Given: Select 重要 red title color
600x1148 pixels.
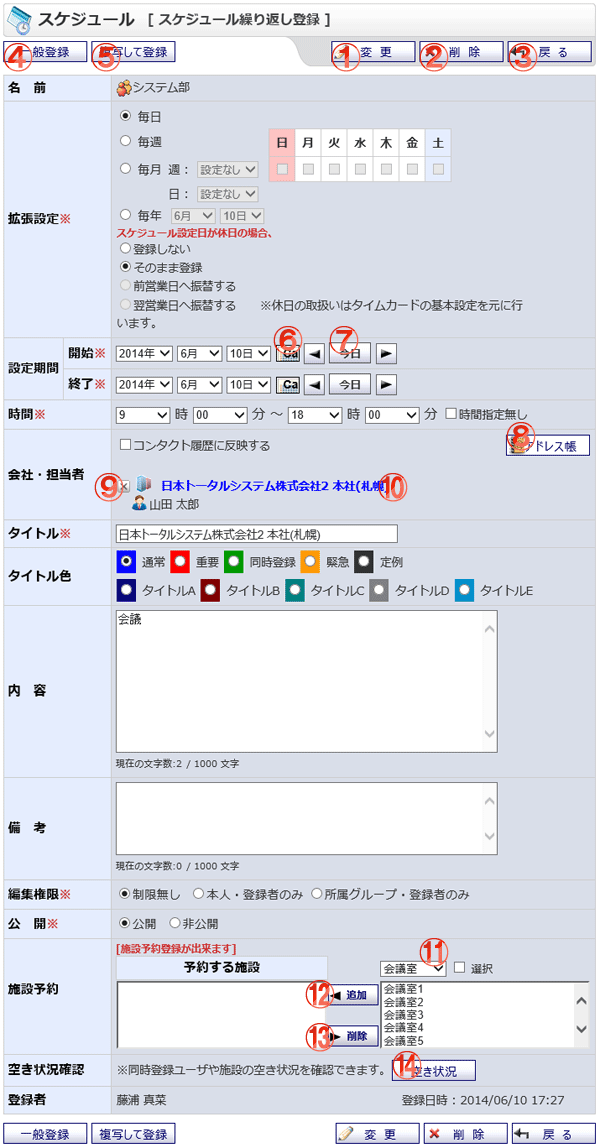Looking at the screenshot, I should (x=181, y=562).
